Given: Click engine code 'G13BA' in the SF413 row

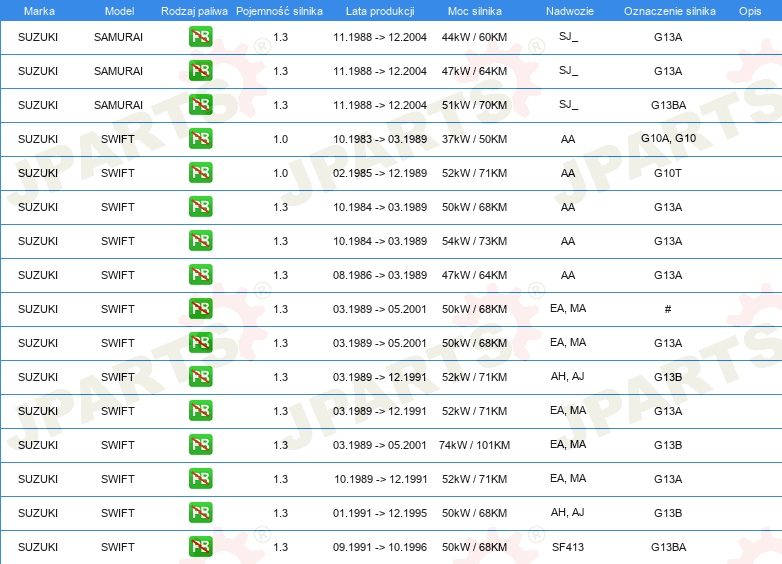Looking at the screenshot, I should point(668,547).
